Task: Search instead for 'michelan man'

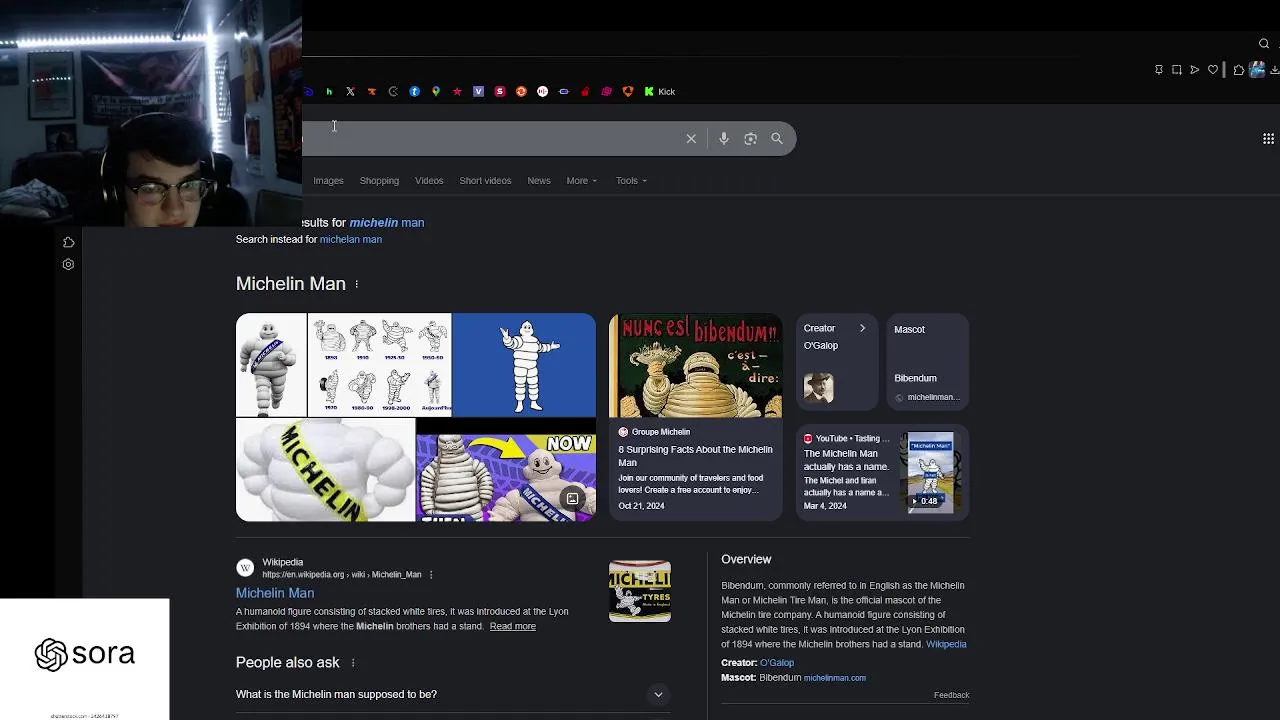Action: click(x=350, y=240)
